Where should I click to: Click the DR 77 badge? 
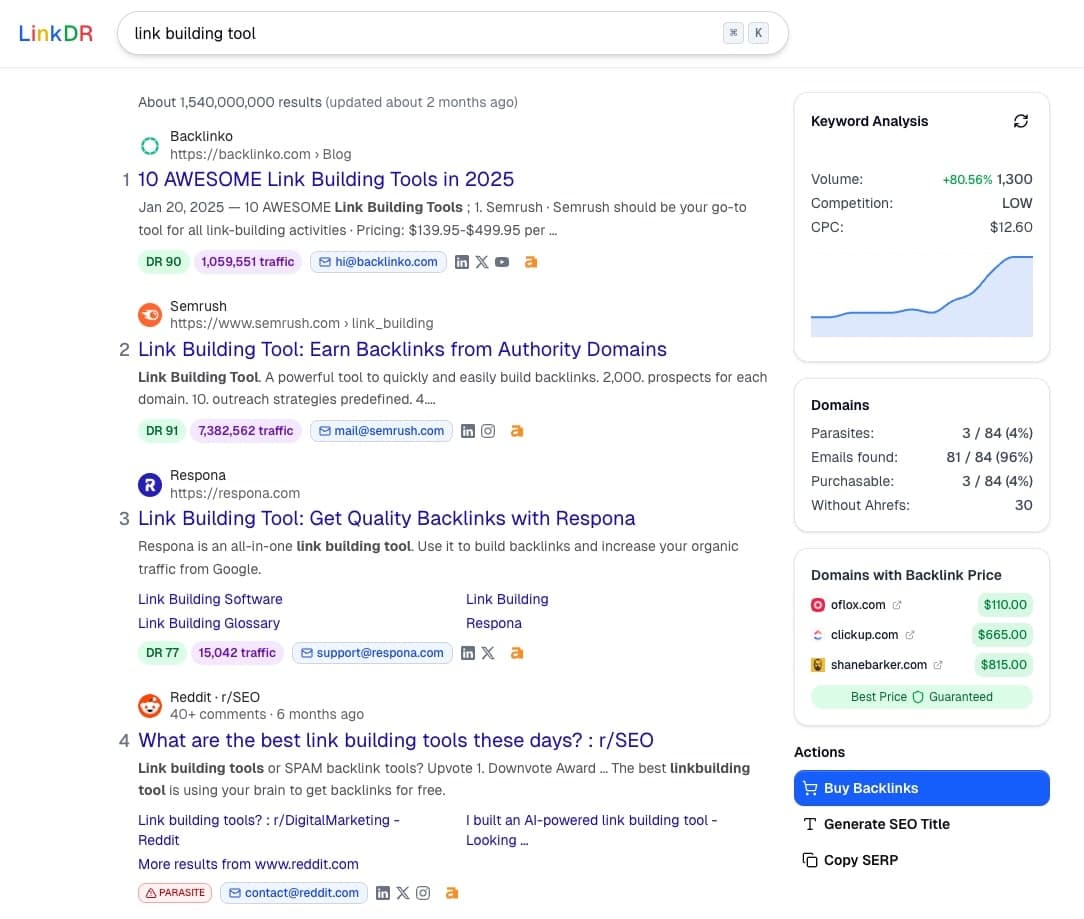click(x=162, y=653)
